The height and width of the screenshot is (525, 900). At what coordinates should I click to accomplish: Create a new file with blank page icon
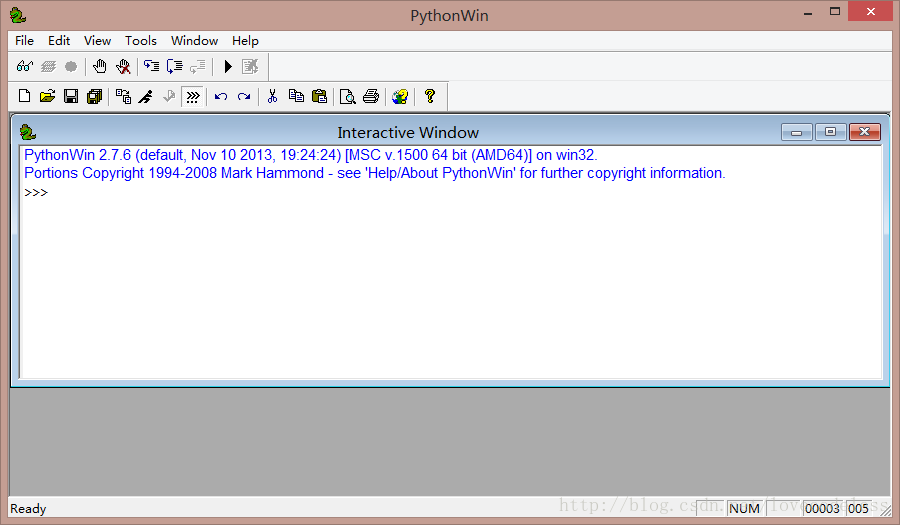click(24, 96)
